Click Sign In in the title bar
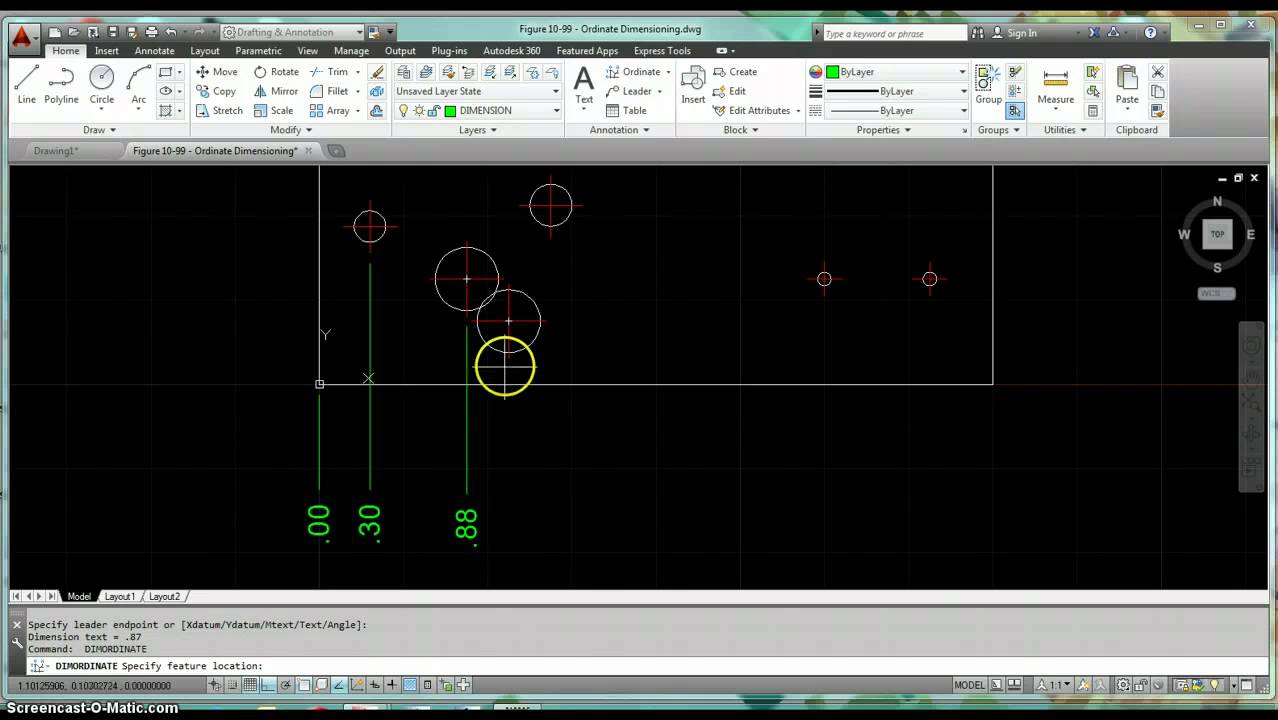The width and height of the screenshot is (1278, 720). [x=1022, y=33]
